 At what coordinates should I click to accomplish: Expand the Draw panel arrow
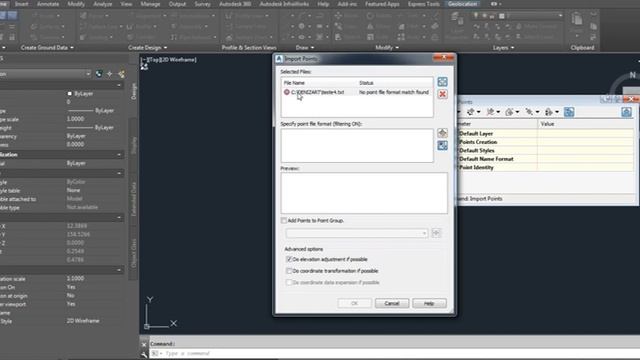pos(312,48)
